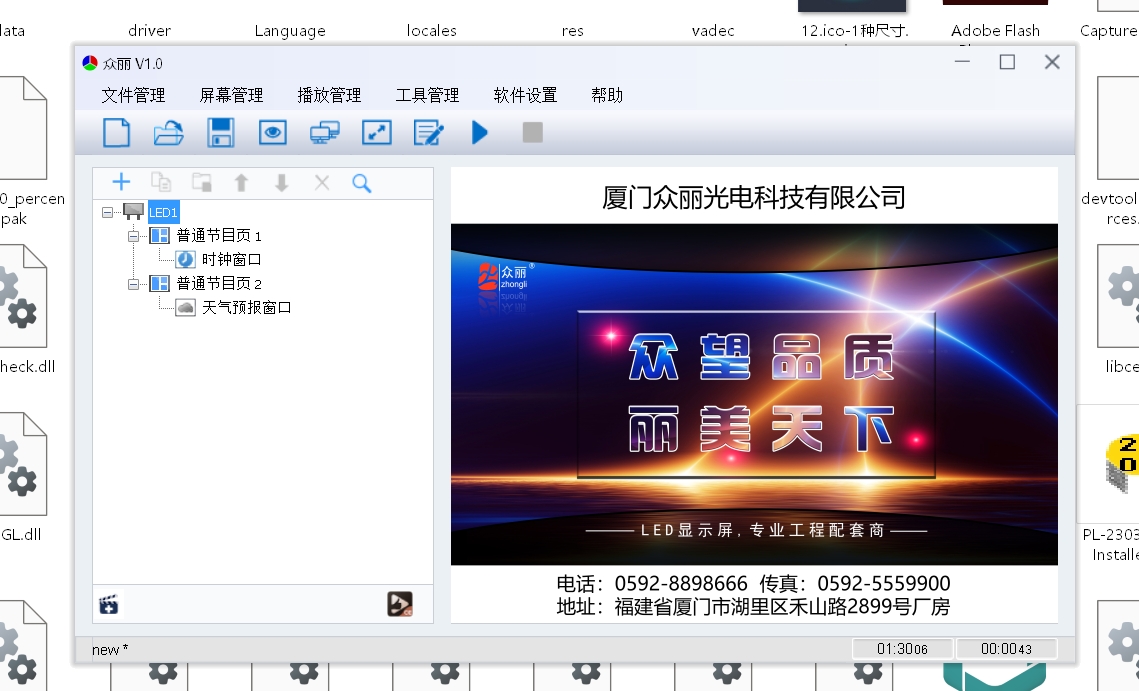Screen dimensions: 1139x691
Task: Click the paste icon above the tree
Action: point(202,182)
